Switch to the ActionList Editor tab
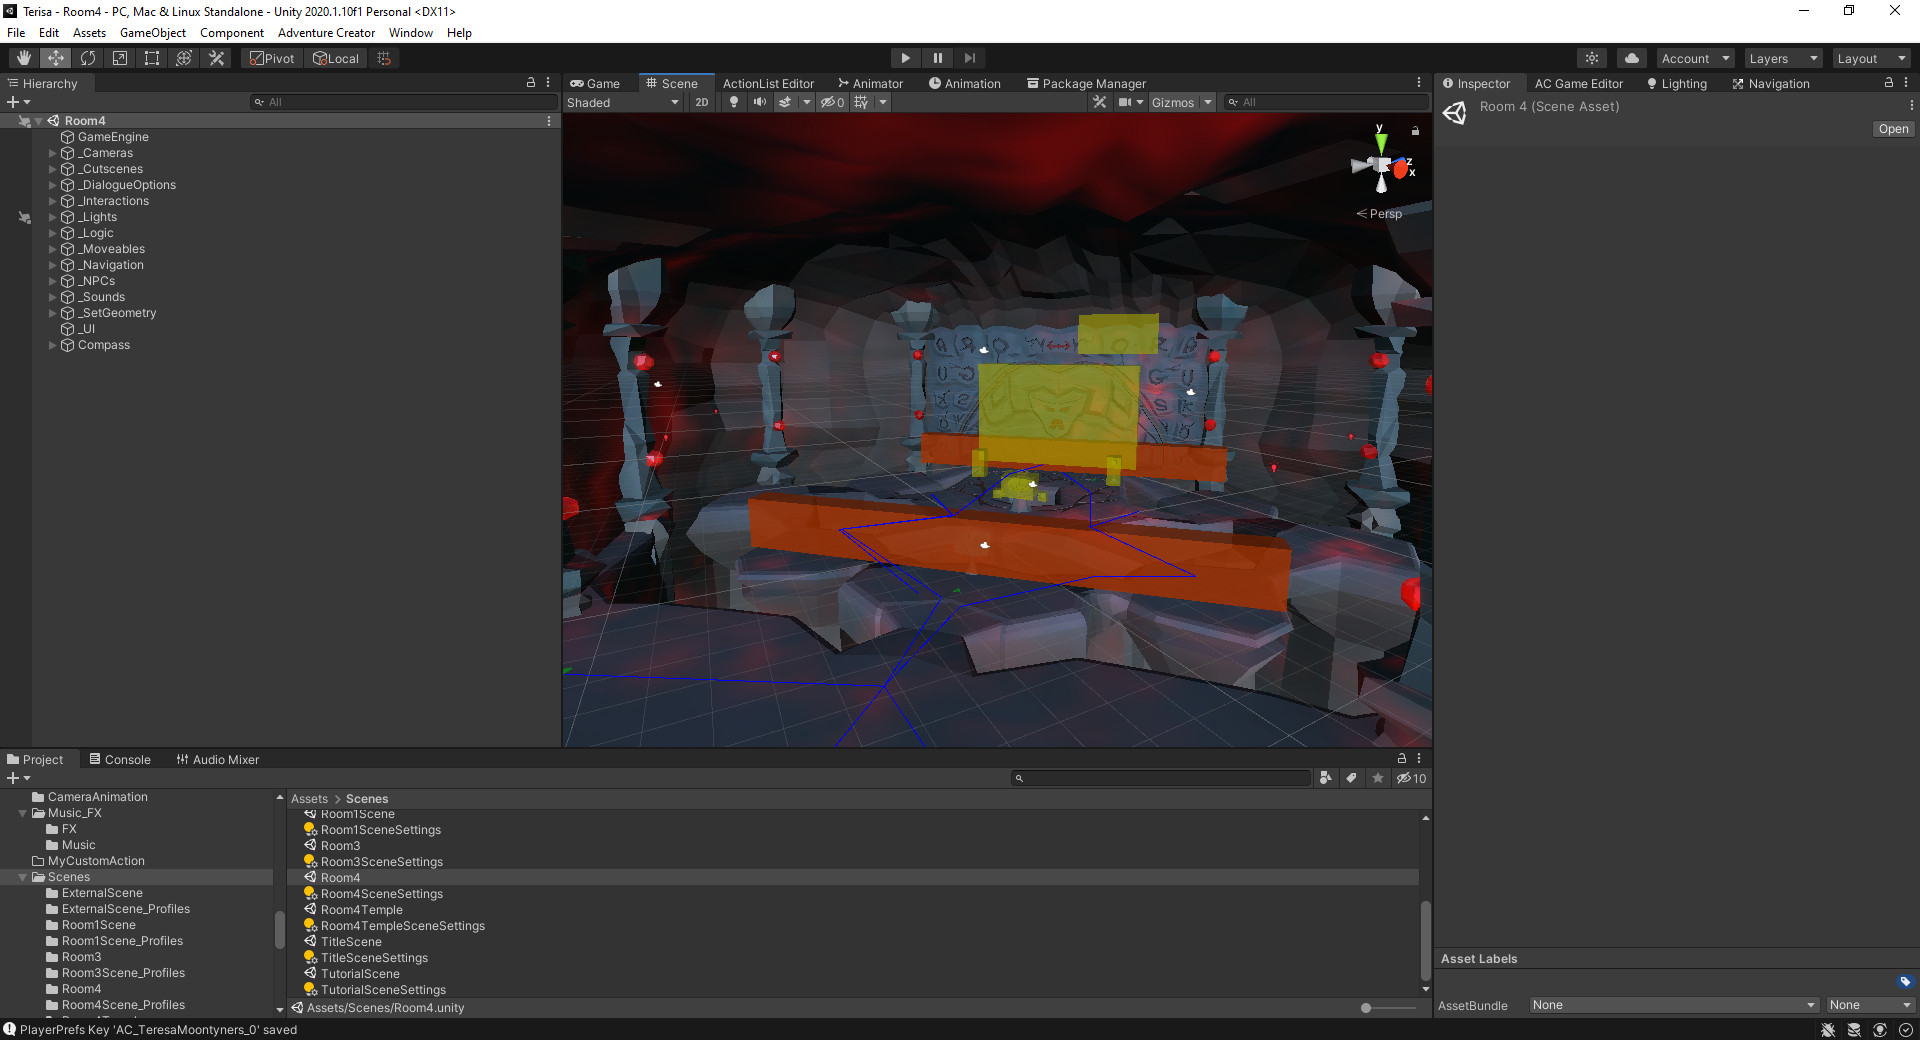This screenshot has height=1040, width=1920. (x=768, y=84)
